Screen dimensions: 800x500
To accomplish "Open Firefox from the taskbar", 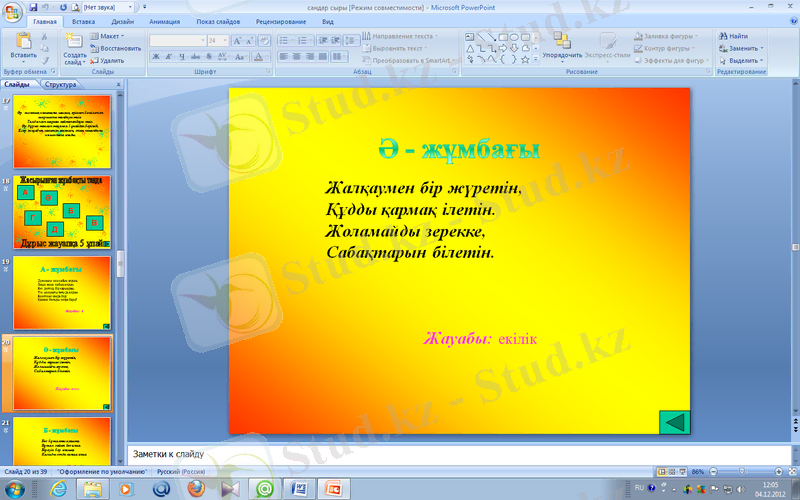I will point(196,488).
